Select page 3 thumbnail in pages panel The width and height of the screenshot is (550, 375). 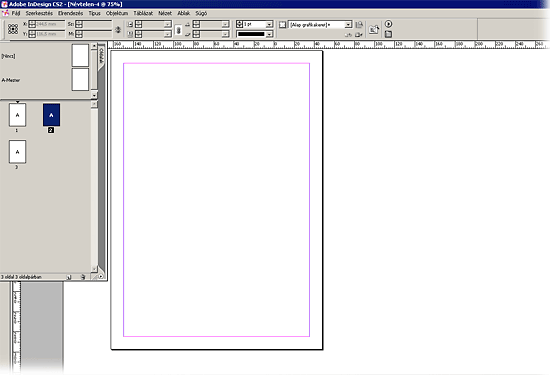[x=17, y=152]
